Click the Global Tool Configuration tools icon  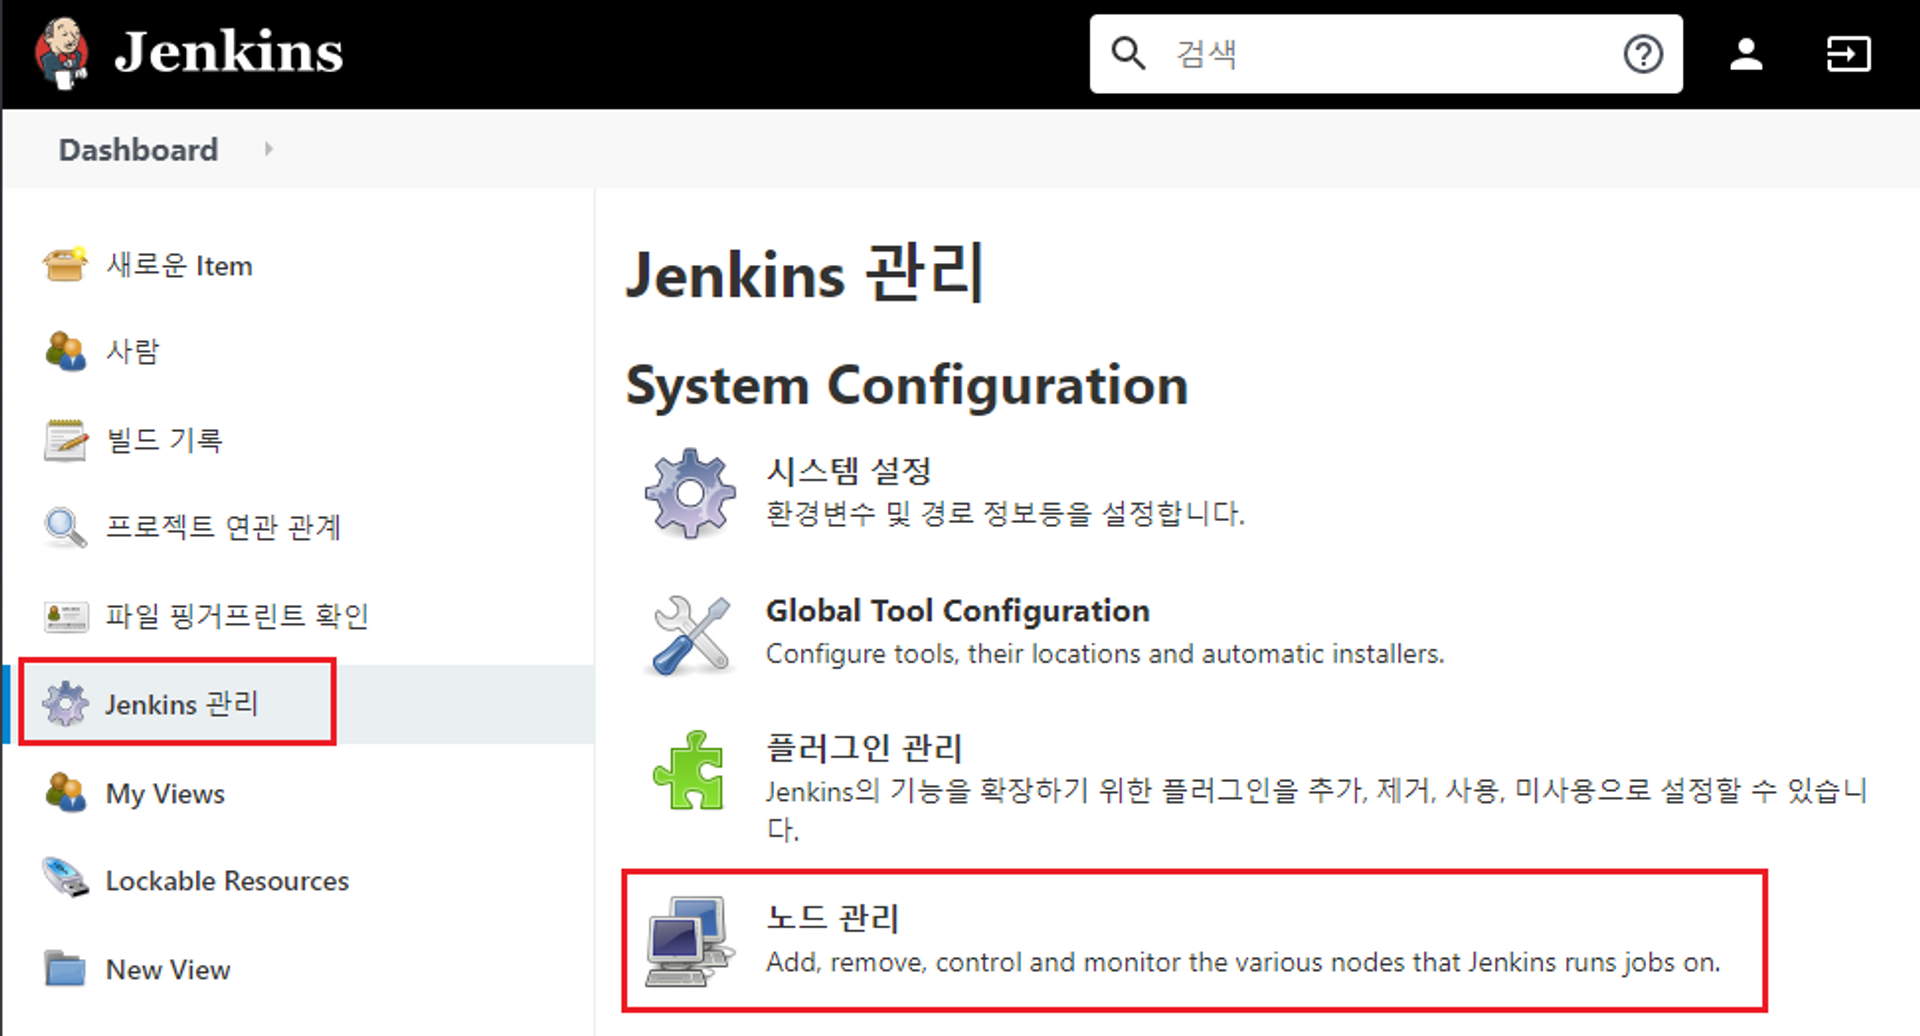pos(690,634)
